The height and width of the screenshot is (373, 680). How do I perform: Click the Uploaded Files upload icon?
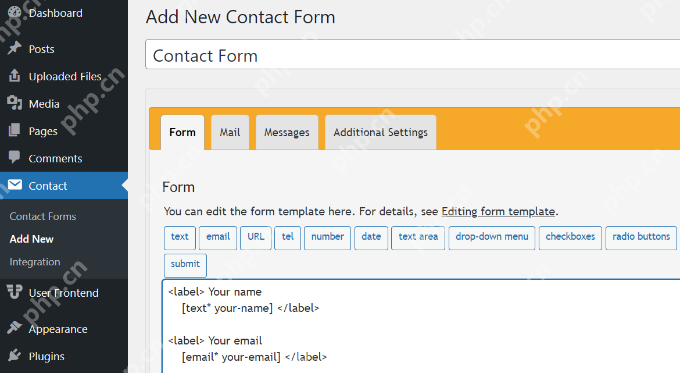(x=14, y=75)
